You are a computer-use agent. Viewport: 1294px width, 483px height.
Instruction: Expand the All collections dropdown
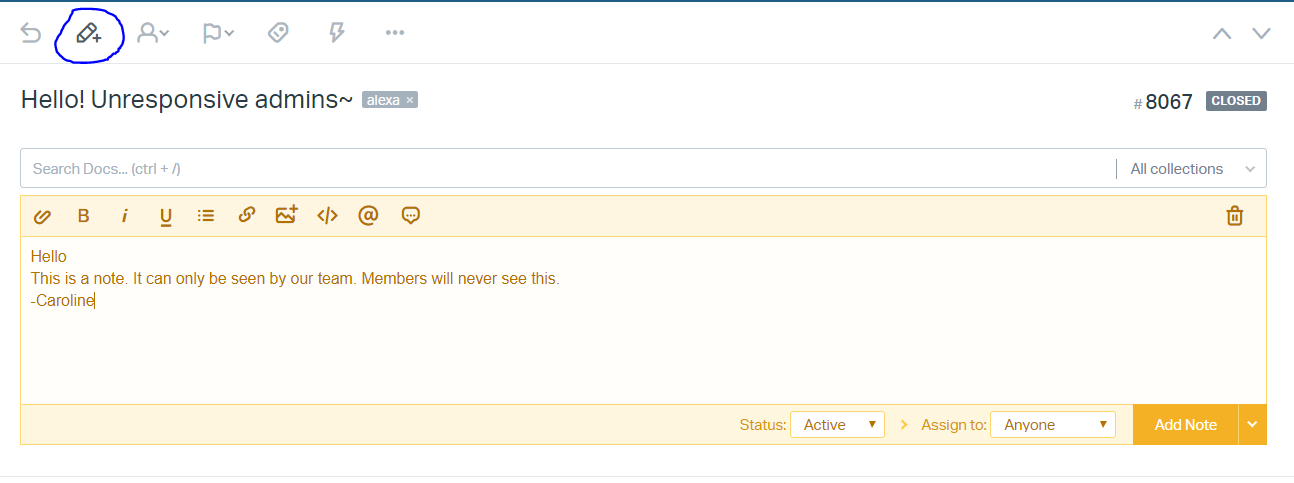1191,169
